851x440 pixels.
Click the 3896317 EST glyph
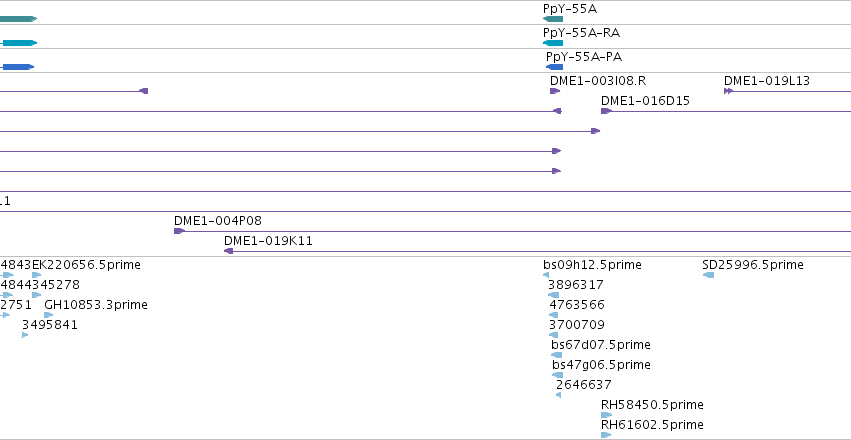point(554,295)
